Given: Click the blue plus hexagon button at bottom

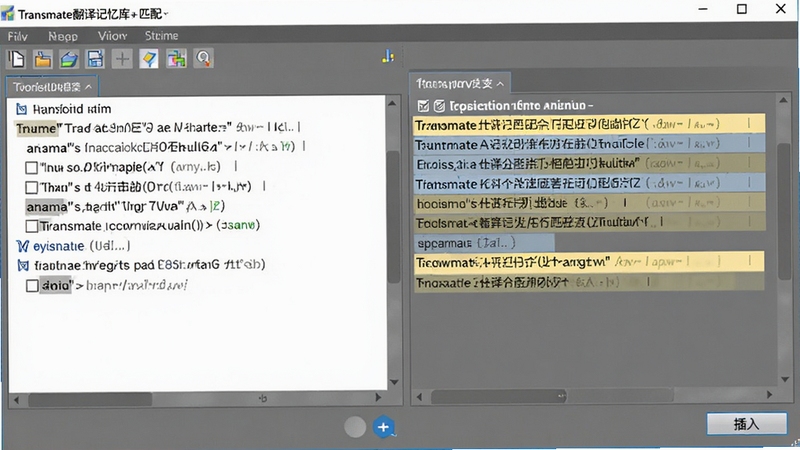Looking at the screenshot, I should click(384, 427).
